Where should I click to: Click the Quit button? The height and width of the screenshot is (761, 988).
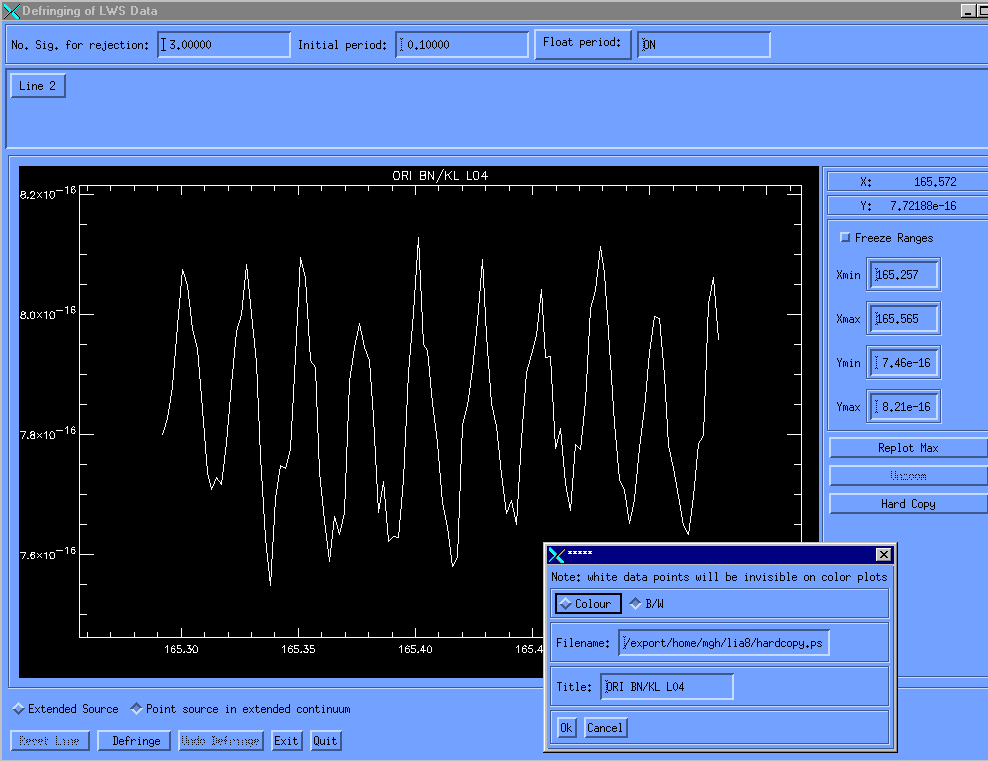coord(325,741)
